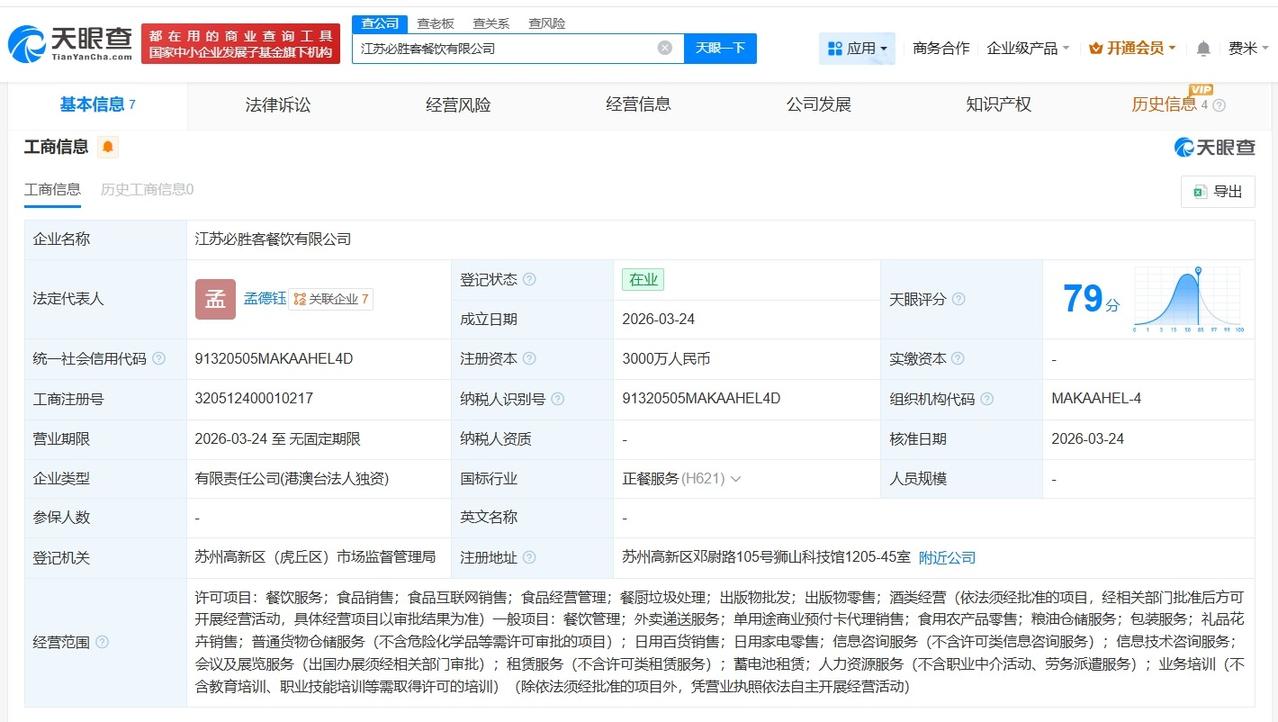Click the company name search input field

tap(500, 47)
